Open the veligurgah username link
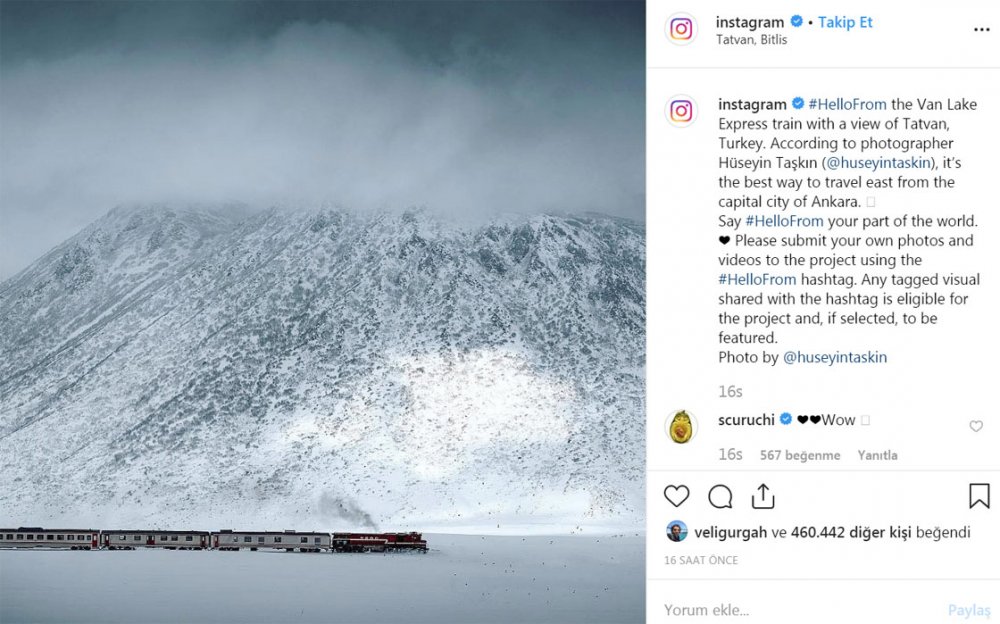 point(731,532)
